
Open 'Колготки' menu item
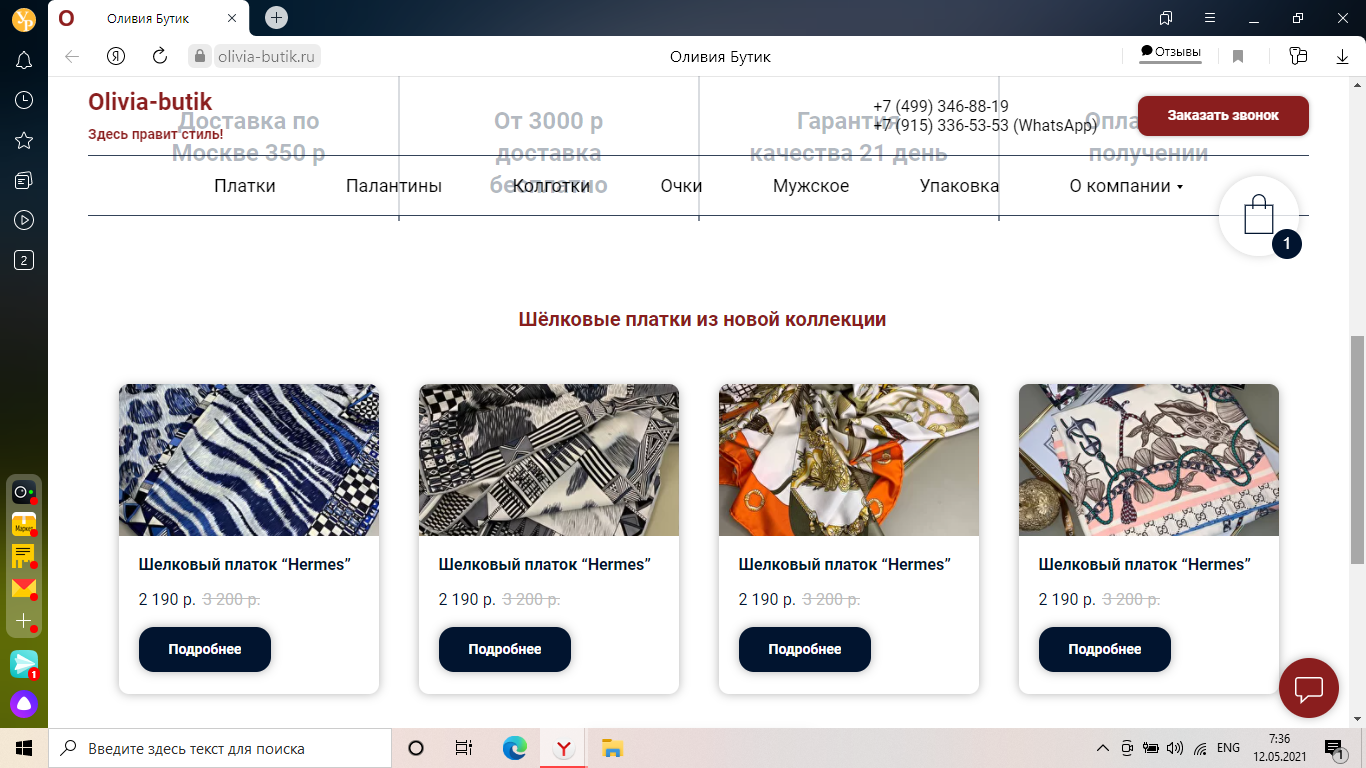pos(551,186)
